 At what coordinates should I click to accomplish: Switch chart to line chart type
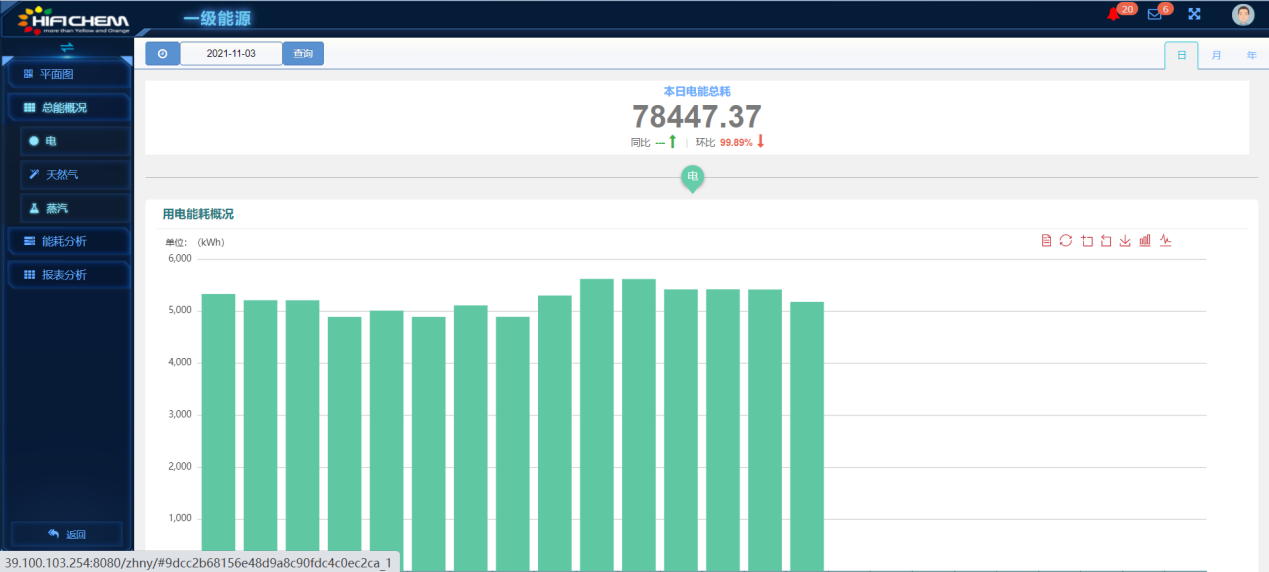pos(1165,240)
